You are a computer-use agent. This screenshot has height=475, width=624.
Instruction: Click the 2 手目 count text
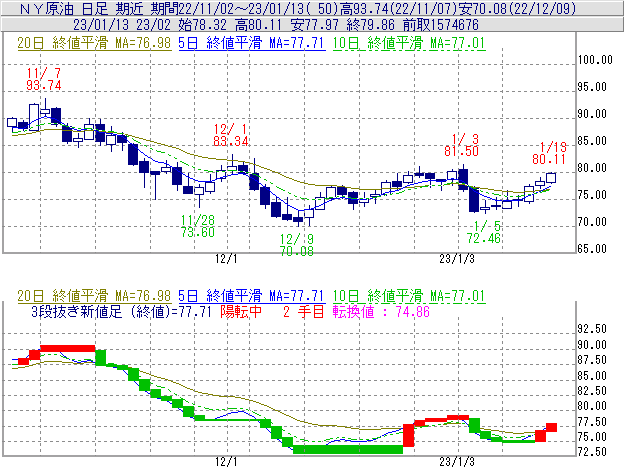[x=304, y=311]
